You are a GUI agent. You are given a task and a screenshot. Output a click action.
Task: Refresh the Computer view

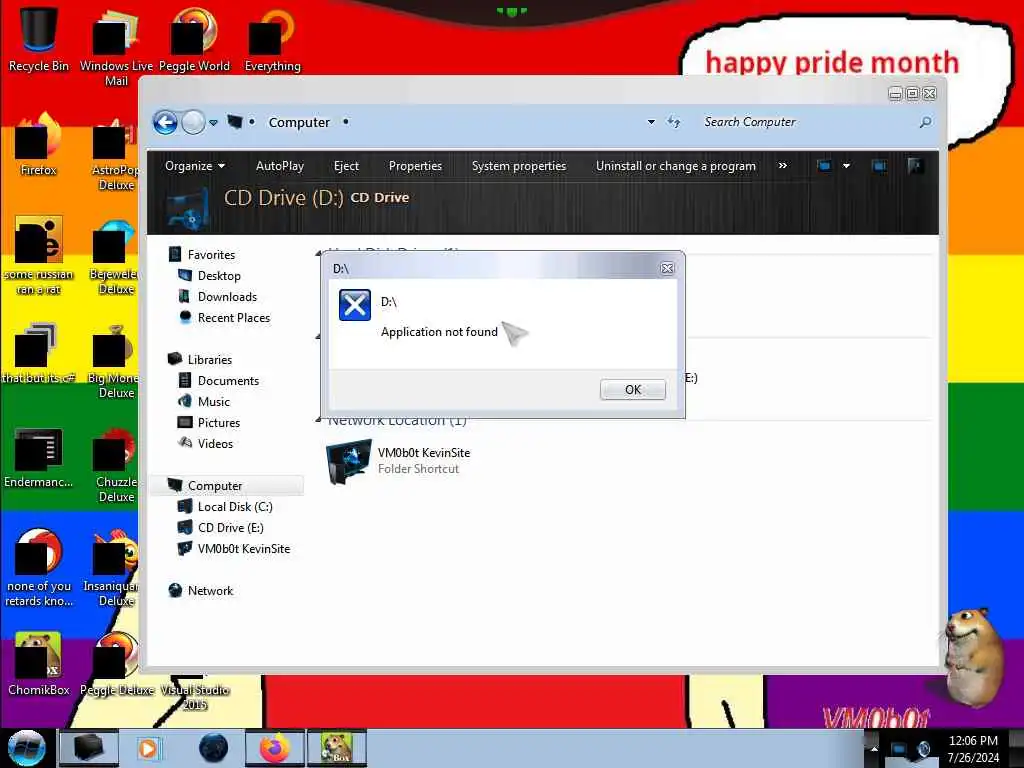[673, 122]
